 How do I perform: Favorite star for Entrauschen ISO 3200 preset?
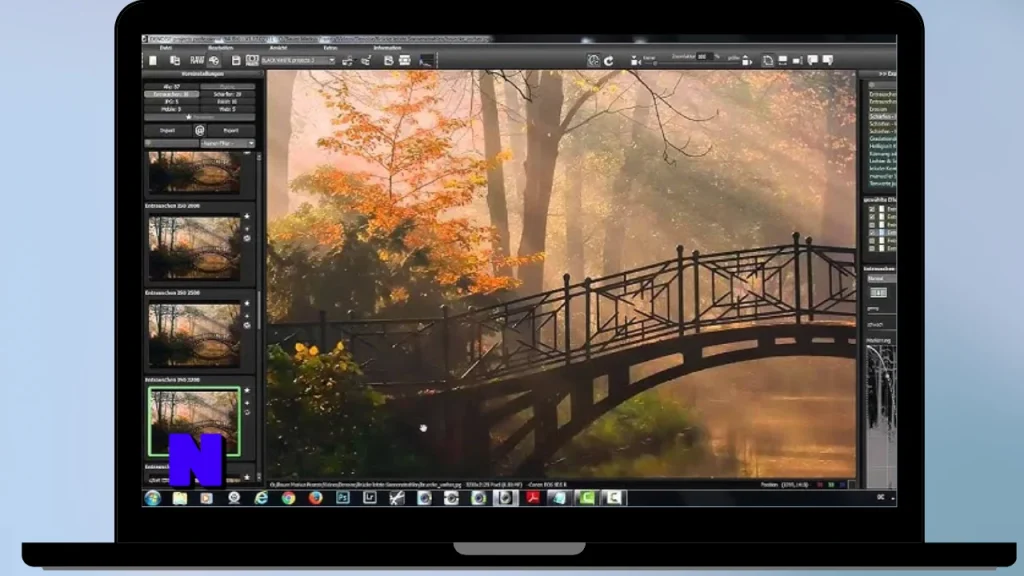pos(247,391)
